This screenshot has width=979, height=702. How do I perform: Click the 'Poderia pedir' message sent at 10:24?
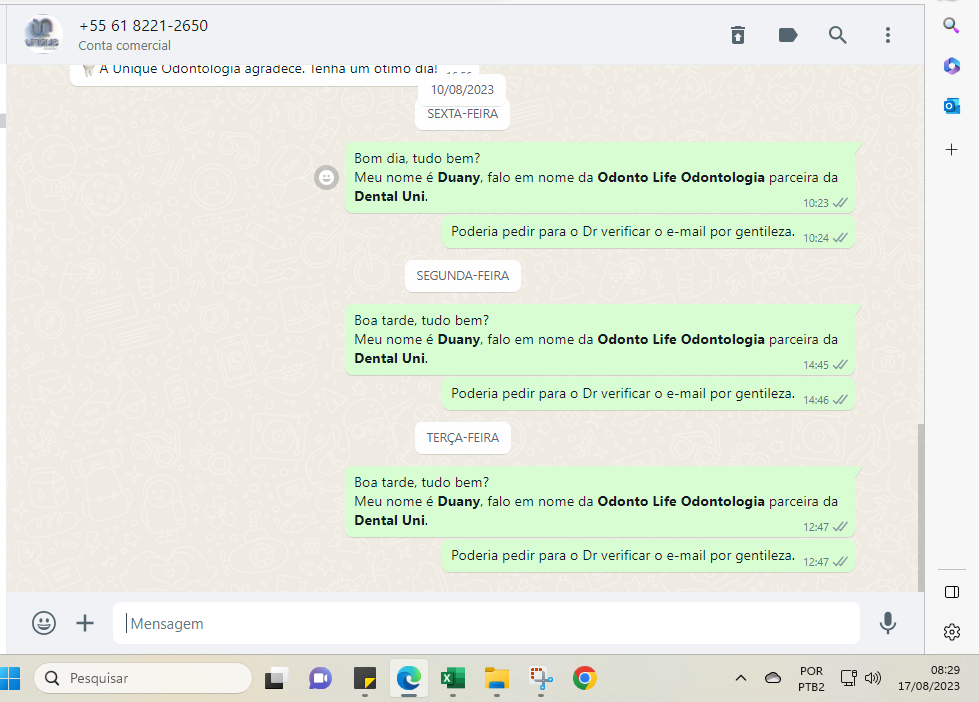point(648,232)
